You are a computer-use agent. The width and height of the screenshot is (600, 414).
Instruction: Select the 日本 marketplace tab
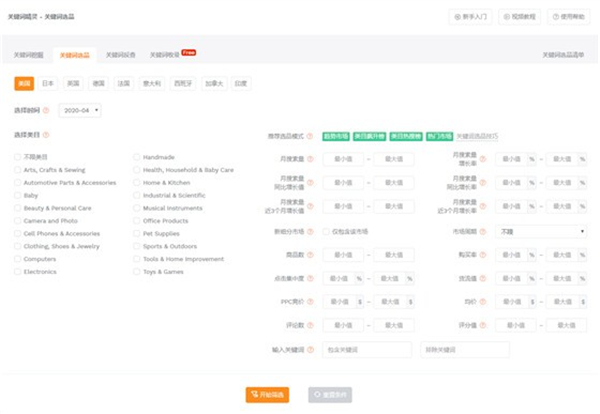click(x=47, y=84)
